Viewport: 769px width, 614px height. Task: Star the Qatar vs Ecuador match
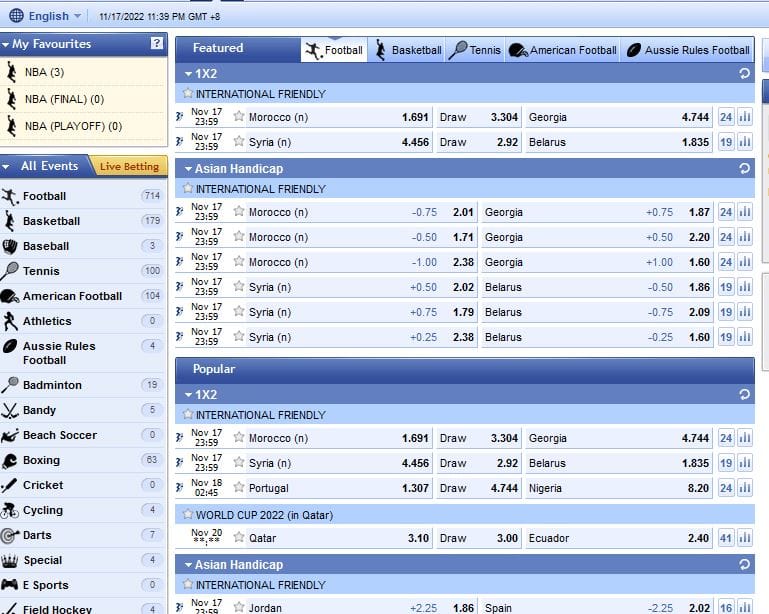tap(239, 537)
